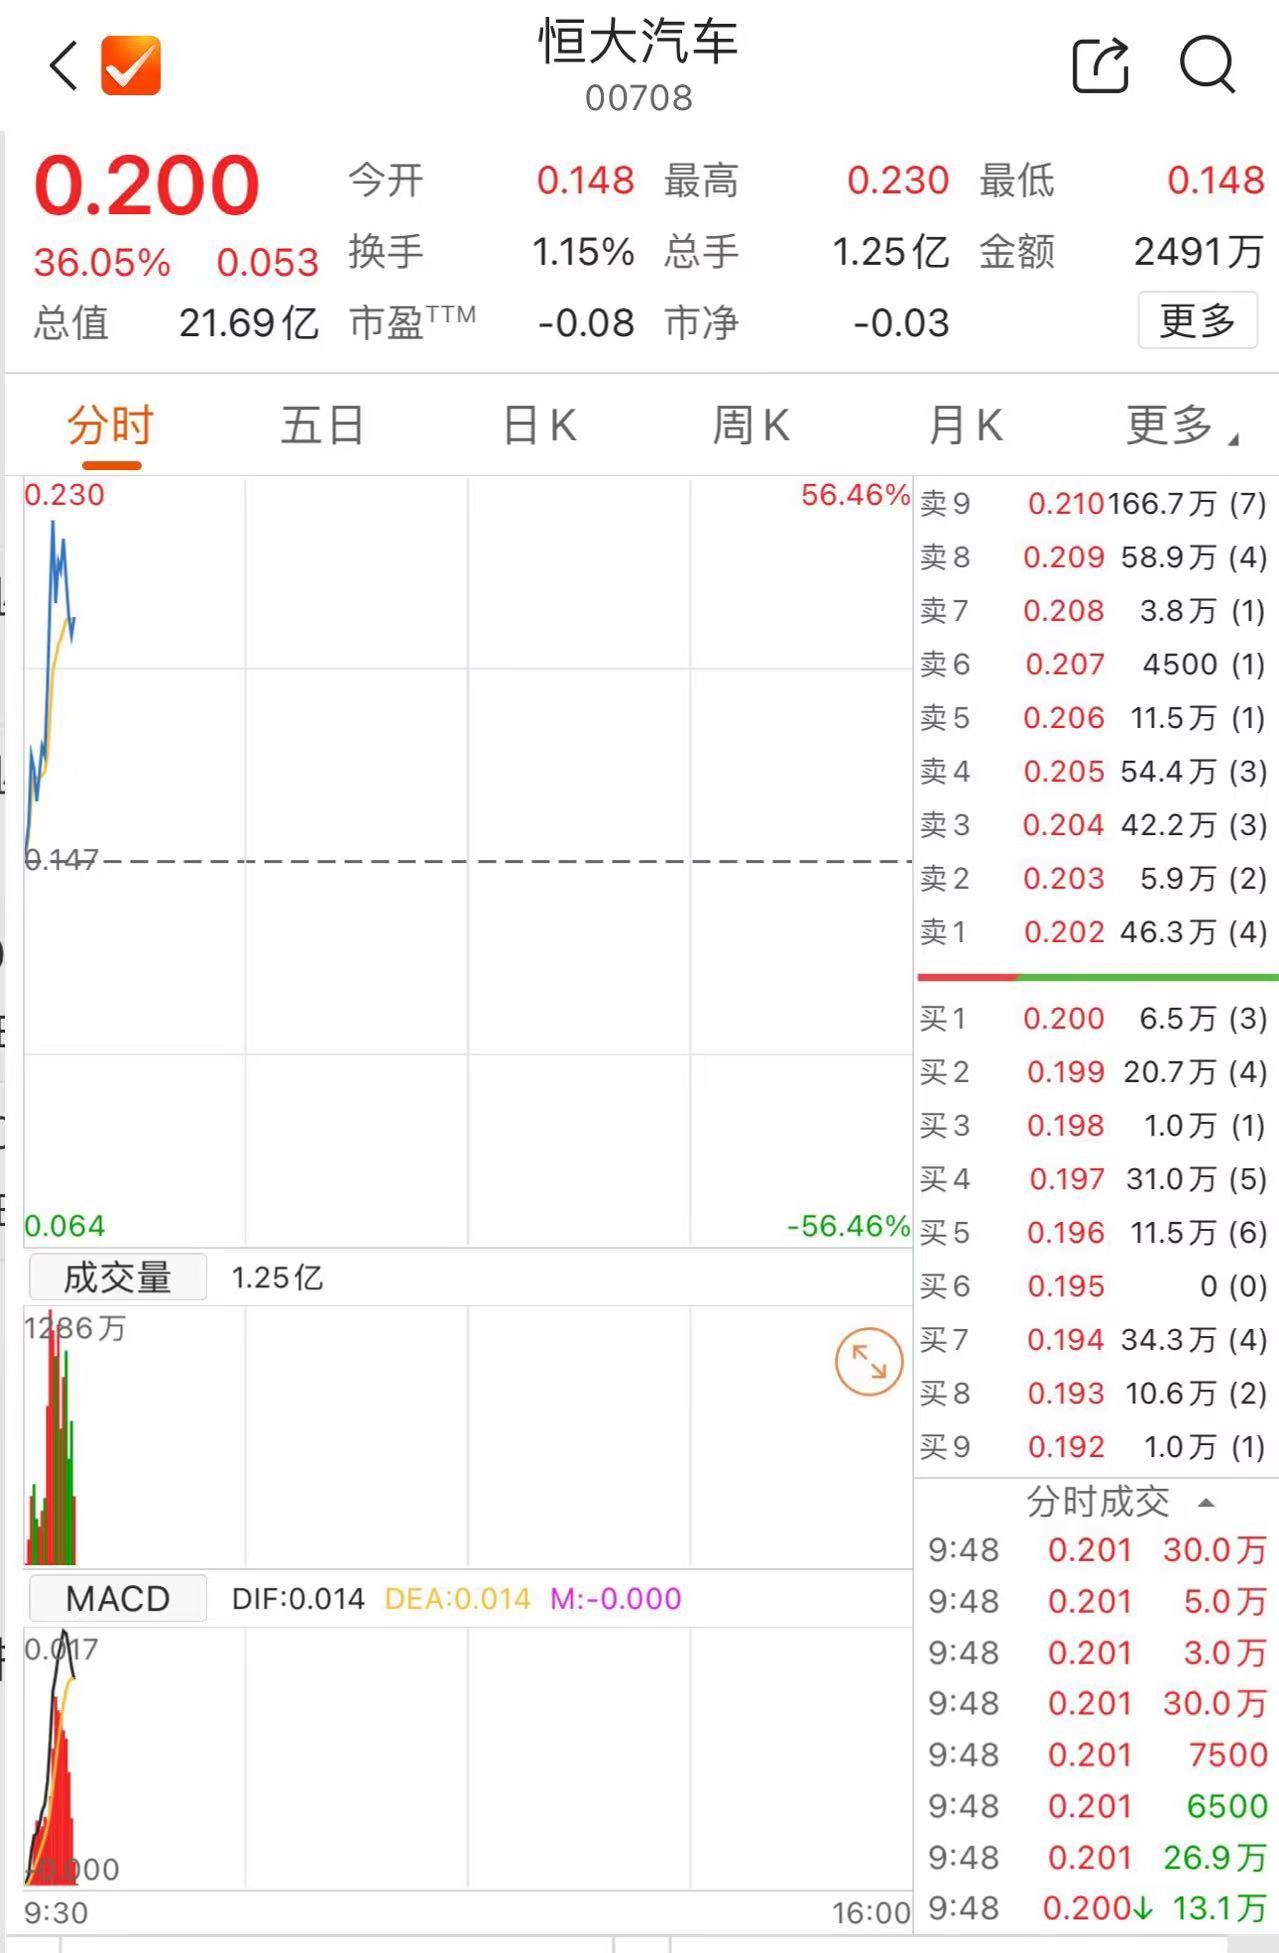The image size is (1279, 1953).
Task: Select the 周K chart tab
Action: tap(751, 426)
